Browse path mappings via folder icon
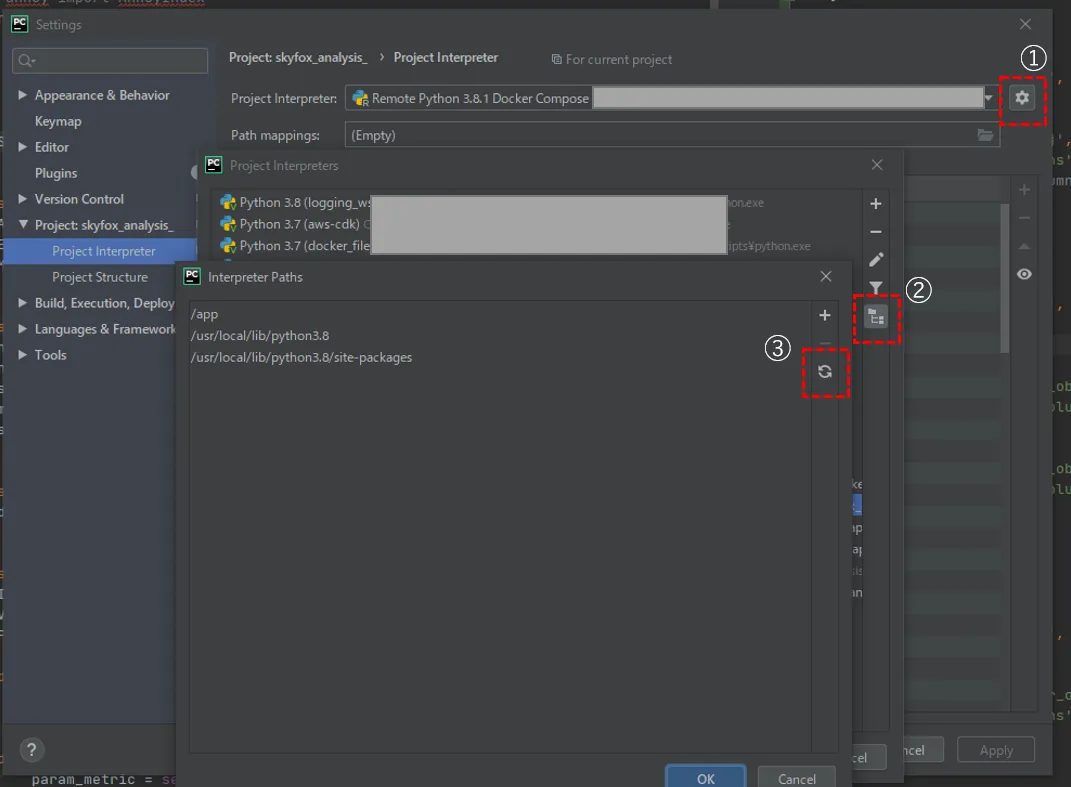Viewport: 1071px width, 787px height. pos(985,135)
